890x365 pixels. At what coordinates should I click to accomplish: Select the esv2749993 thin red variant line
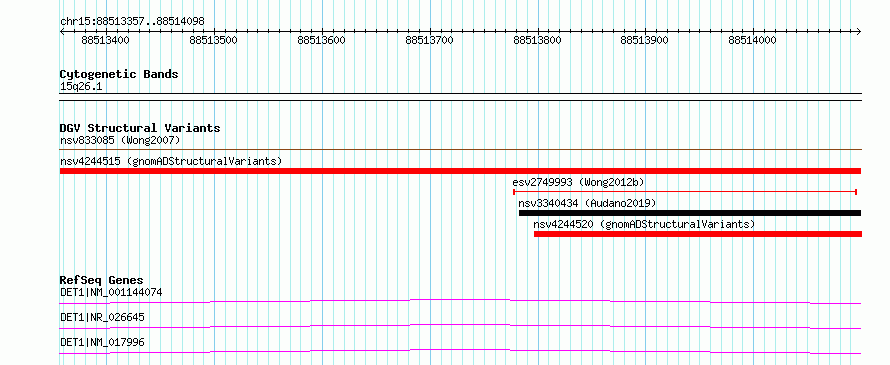pos(685,192)
